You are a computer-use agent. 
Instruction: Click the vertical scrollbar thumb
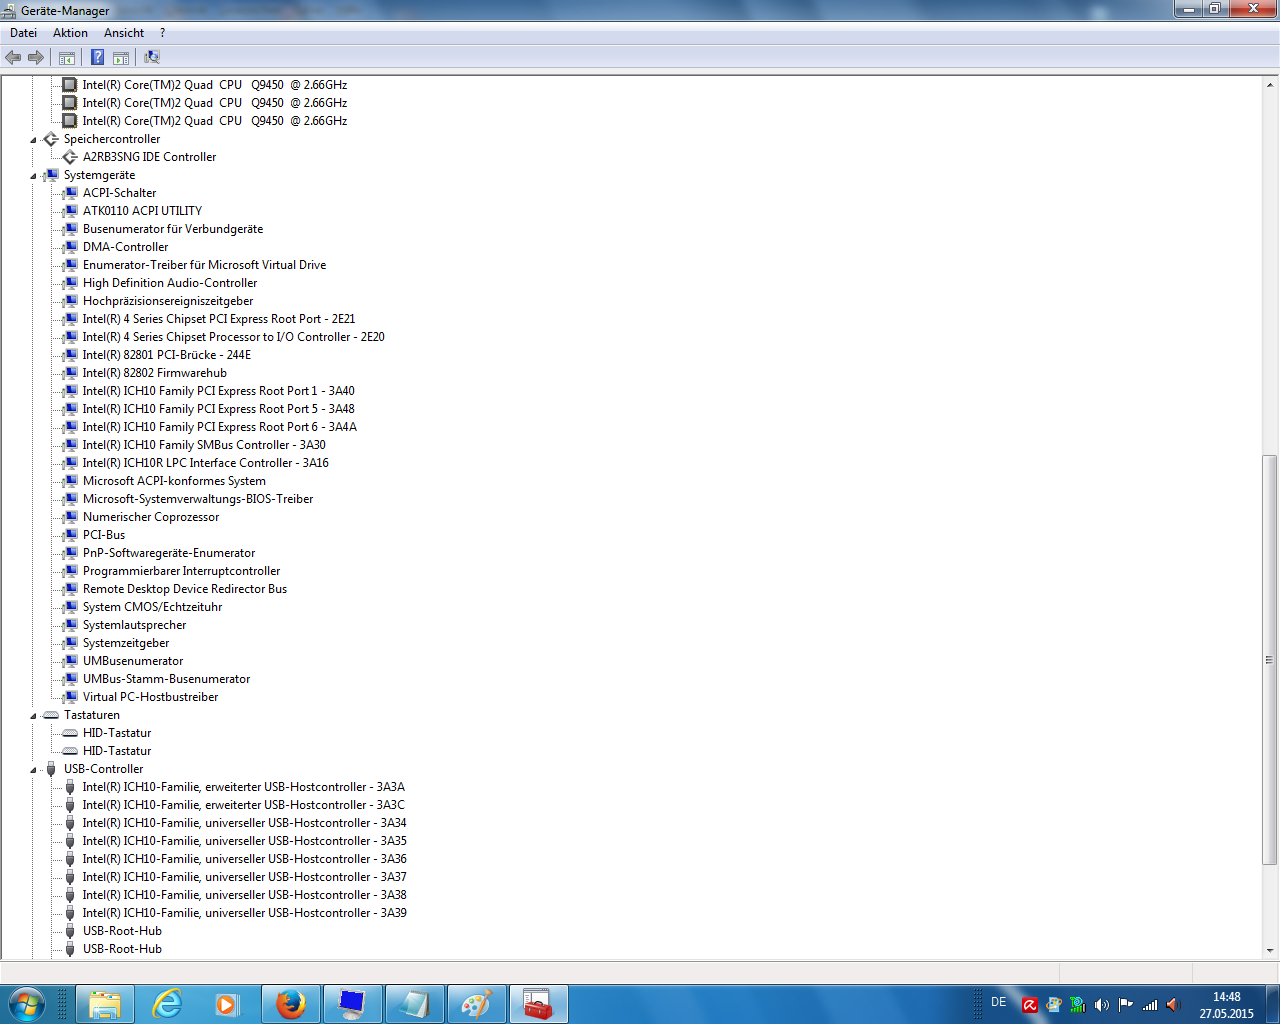pyautogui.click(x=1270, y=660)
